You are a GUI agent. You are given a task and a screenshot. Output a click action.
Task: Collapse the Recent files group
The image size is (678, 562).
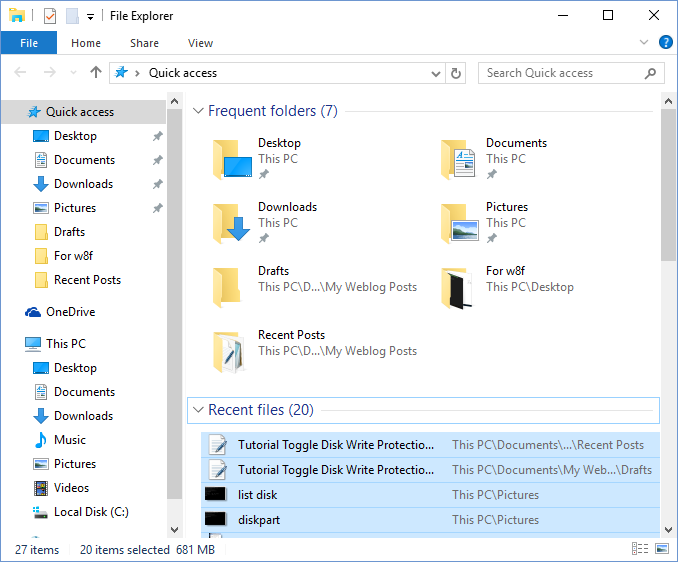[x=197, y=410]
